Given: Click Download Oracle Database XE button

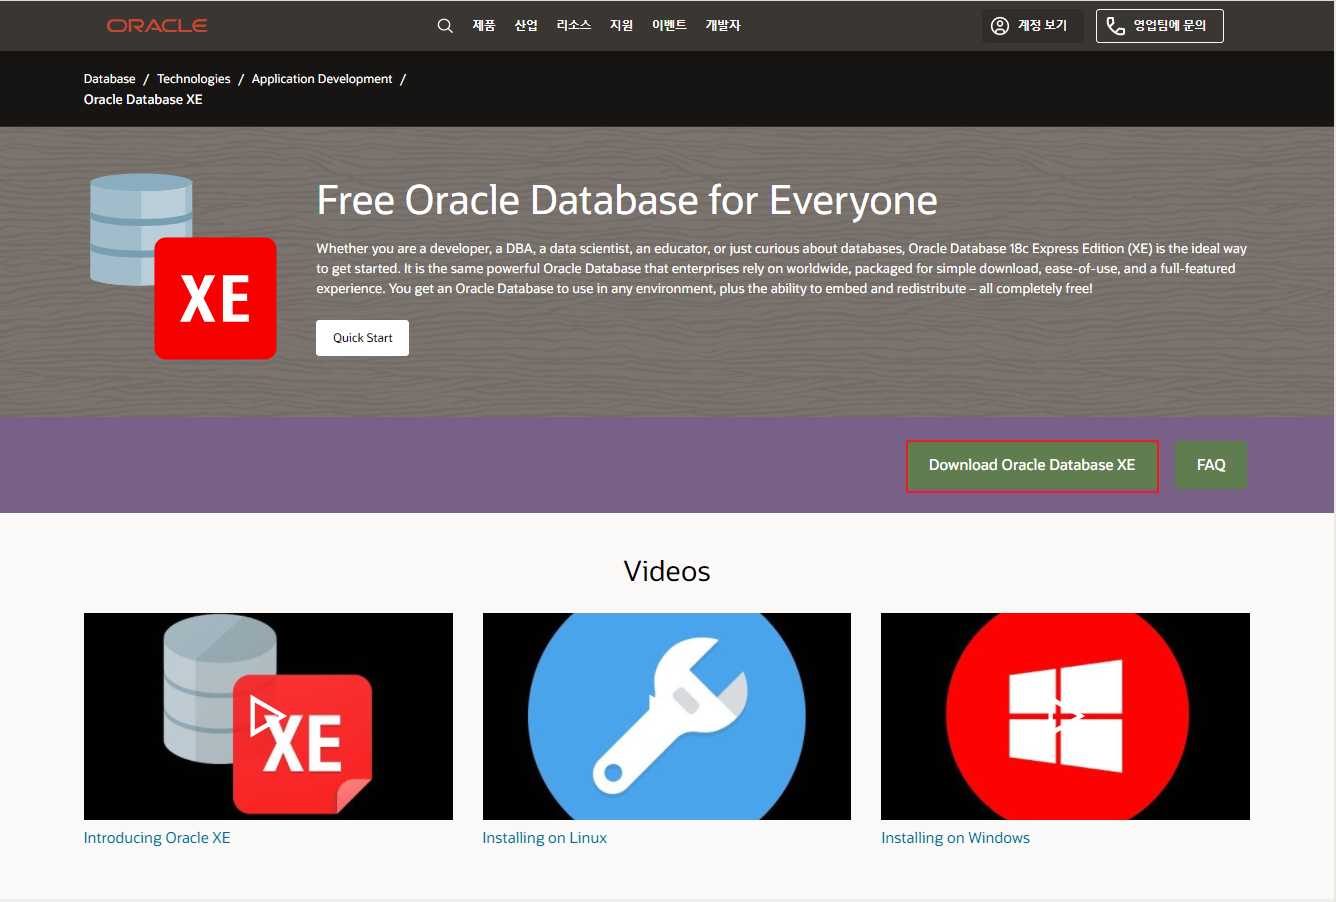Looking at the screenshot, I should click(x=1032, y=465).
